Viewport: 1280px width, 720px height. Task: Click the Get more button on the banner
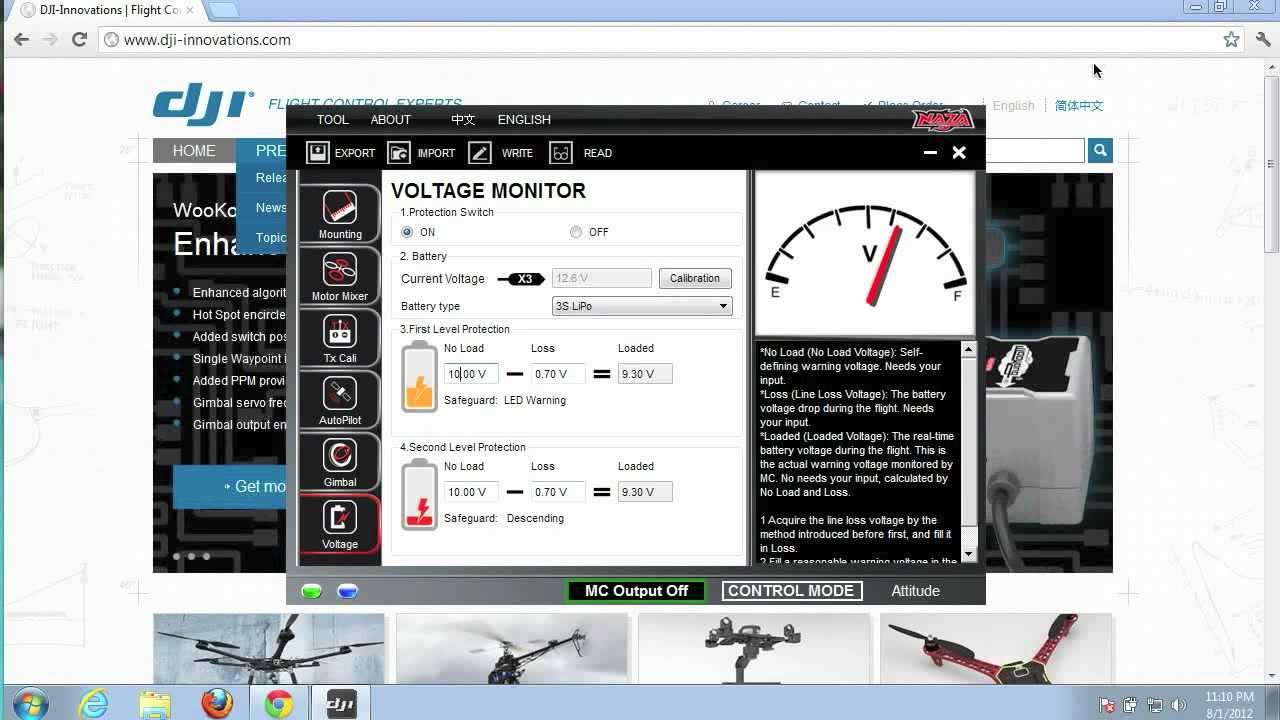[230, 486]
